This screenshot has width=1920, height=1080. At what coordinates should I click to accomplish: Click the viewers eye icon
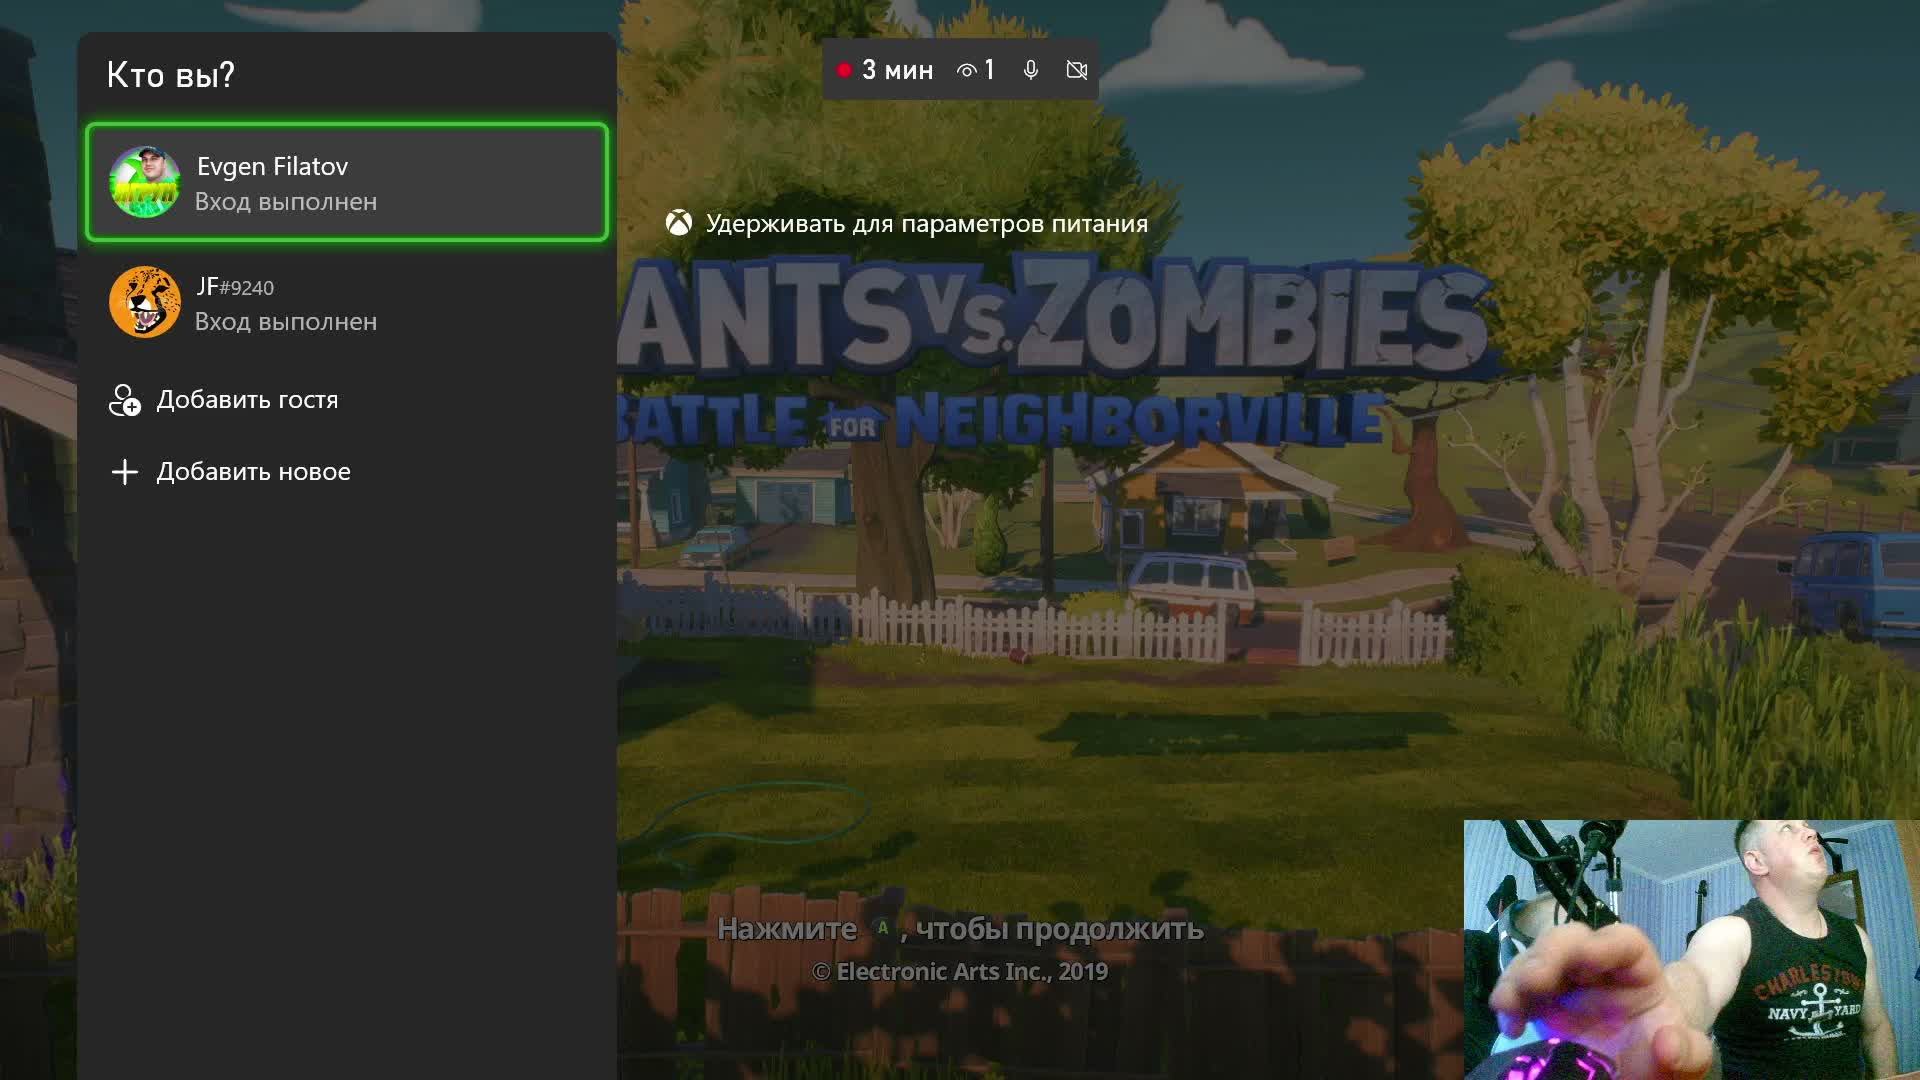(x=966, y=71)
